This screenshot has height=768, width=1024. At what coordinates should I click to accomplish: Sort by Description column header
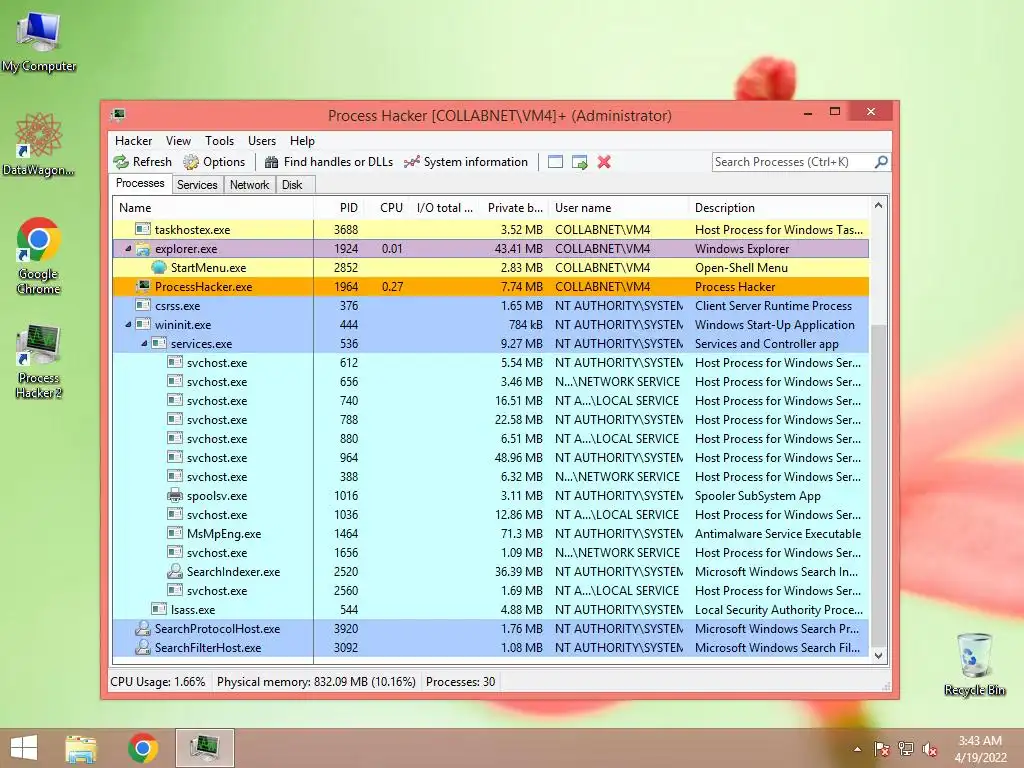778,208
